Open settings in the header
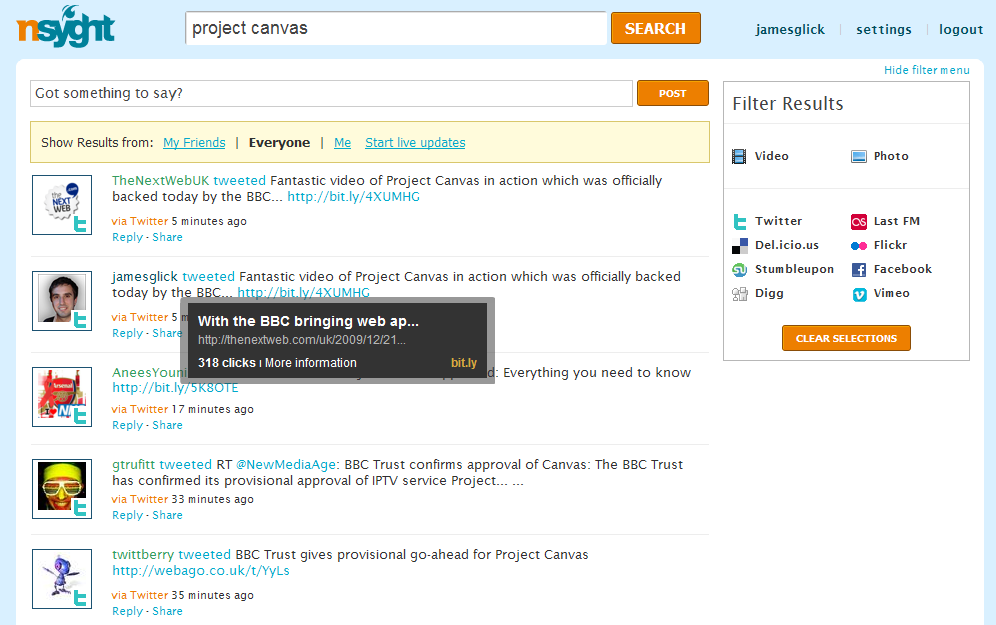The width and height of the screenshot is (996, 625). click(884, 29)
